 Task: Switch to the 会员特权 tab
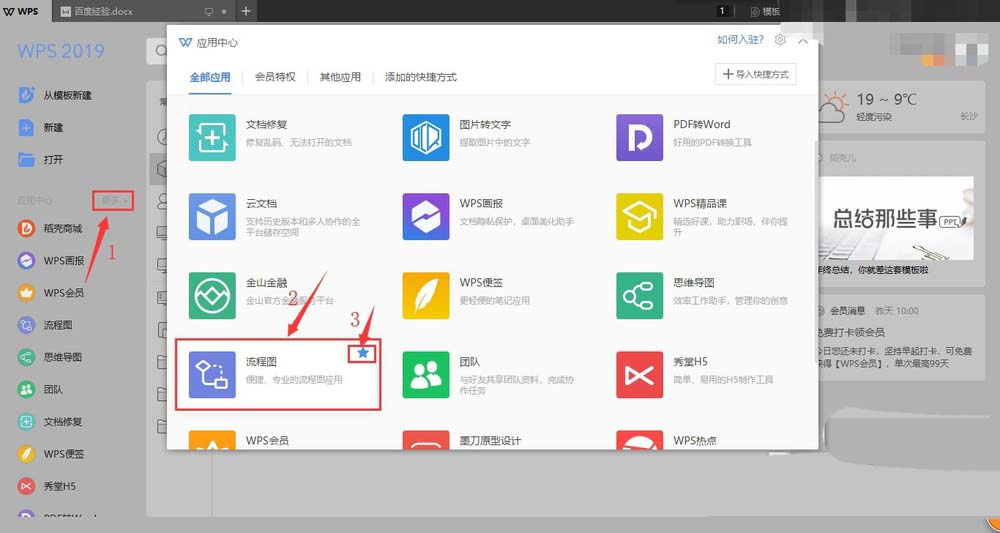point(275,77)
